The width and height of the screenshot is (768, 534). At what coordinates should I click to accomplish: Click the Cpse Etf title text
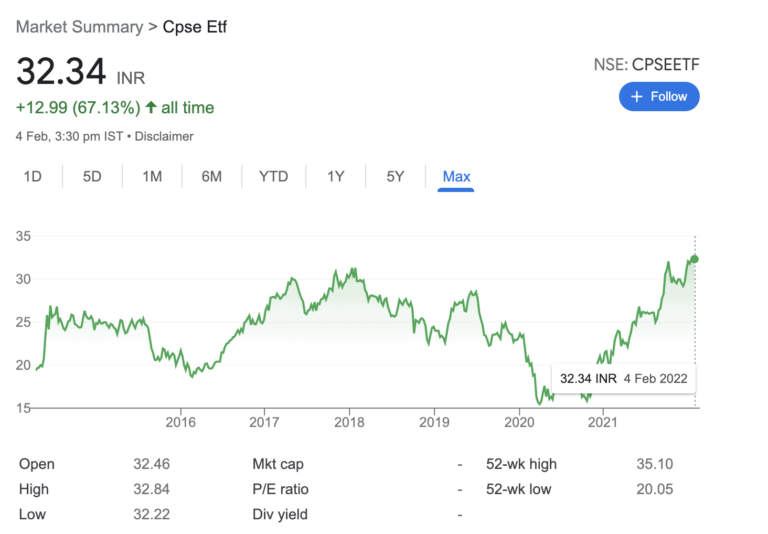(x=194, y=27)
